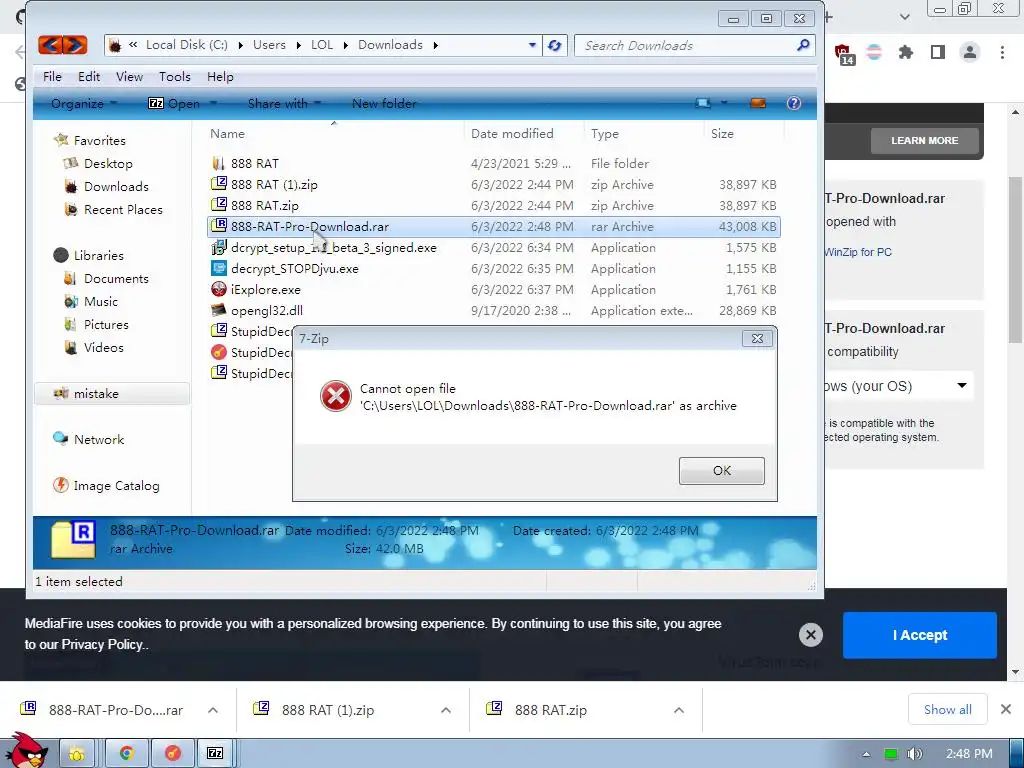This screenshot has height=768, width=1024.
Task: Select Desktop under Favorites
Action: [x=108, y=163]
